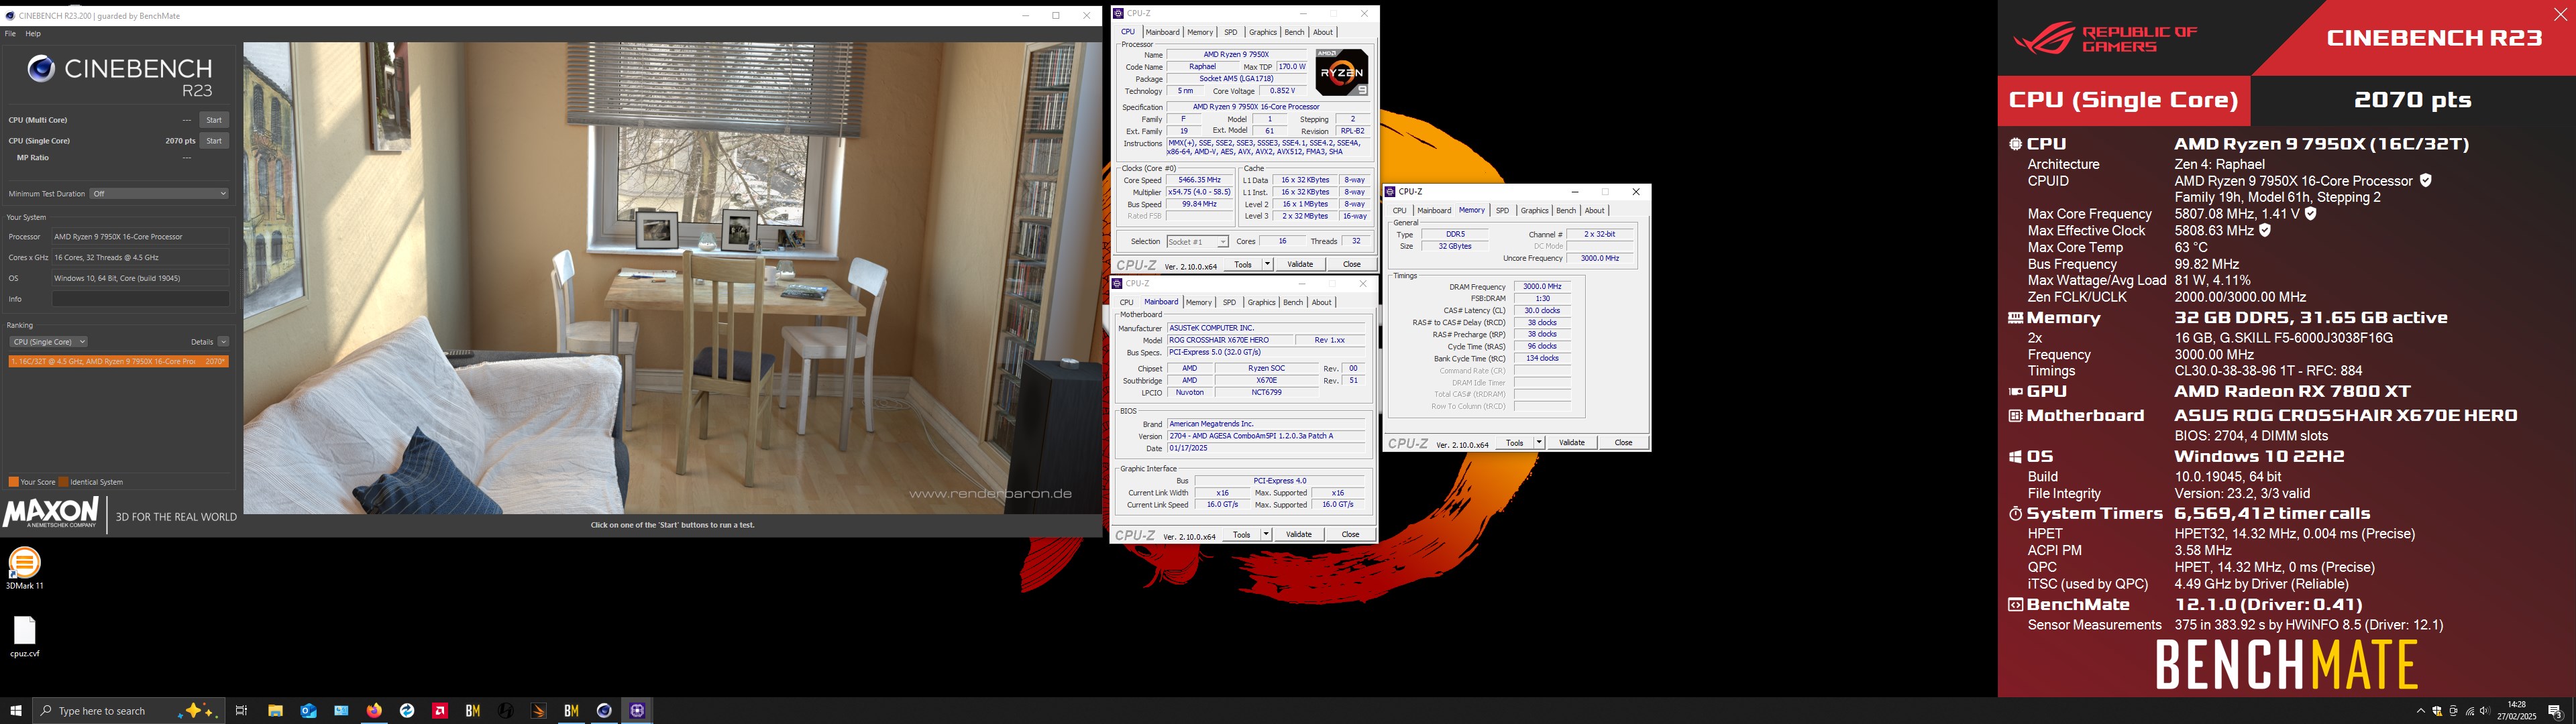
Task: Open Task View from the taskbar
Action: point(241,711)
